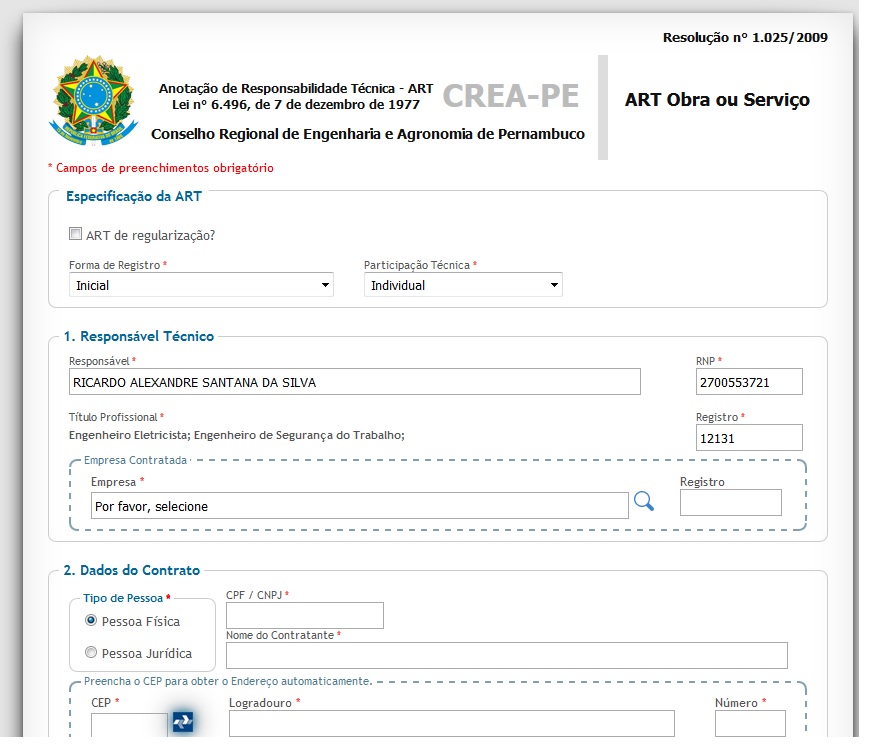Click the Empresa Contratada Registro field
The image size is (872, 753).
point(730,503)
